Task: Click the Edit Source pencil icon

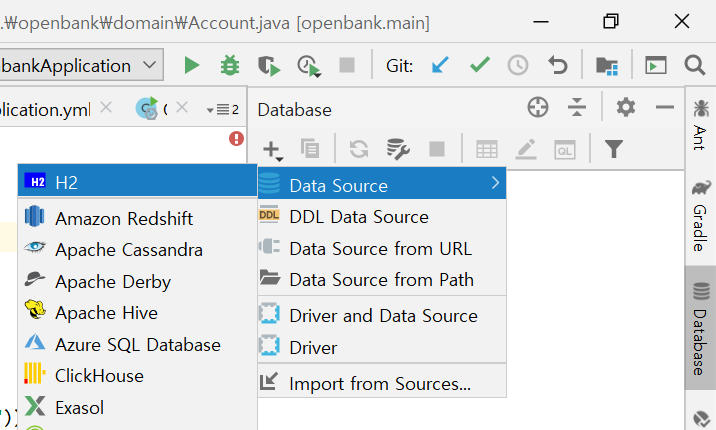Action: [x=526, y=149]
